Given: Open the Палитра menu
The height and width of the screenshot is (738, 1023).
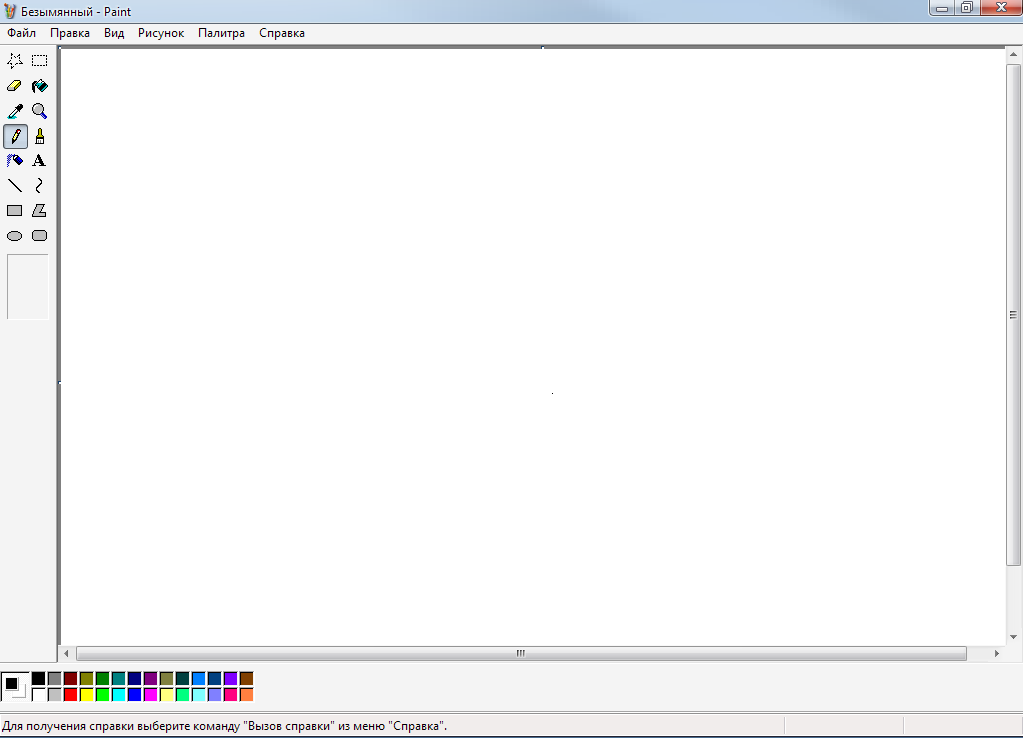Looking at the screenshot, I should click(221, 33).
